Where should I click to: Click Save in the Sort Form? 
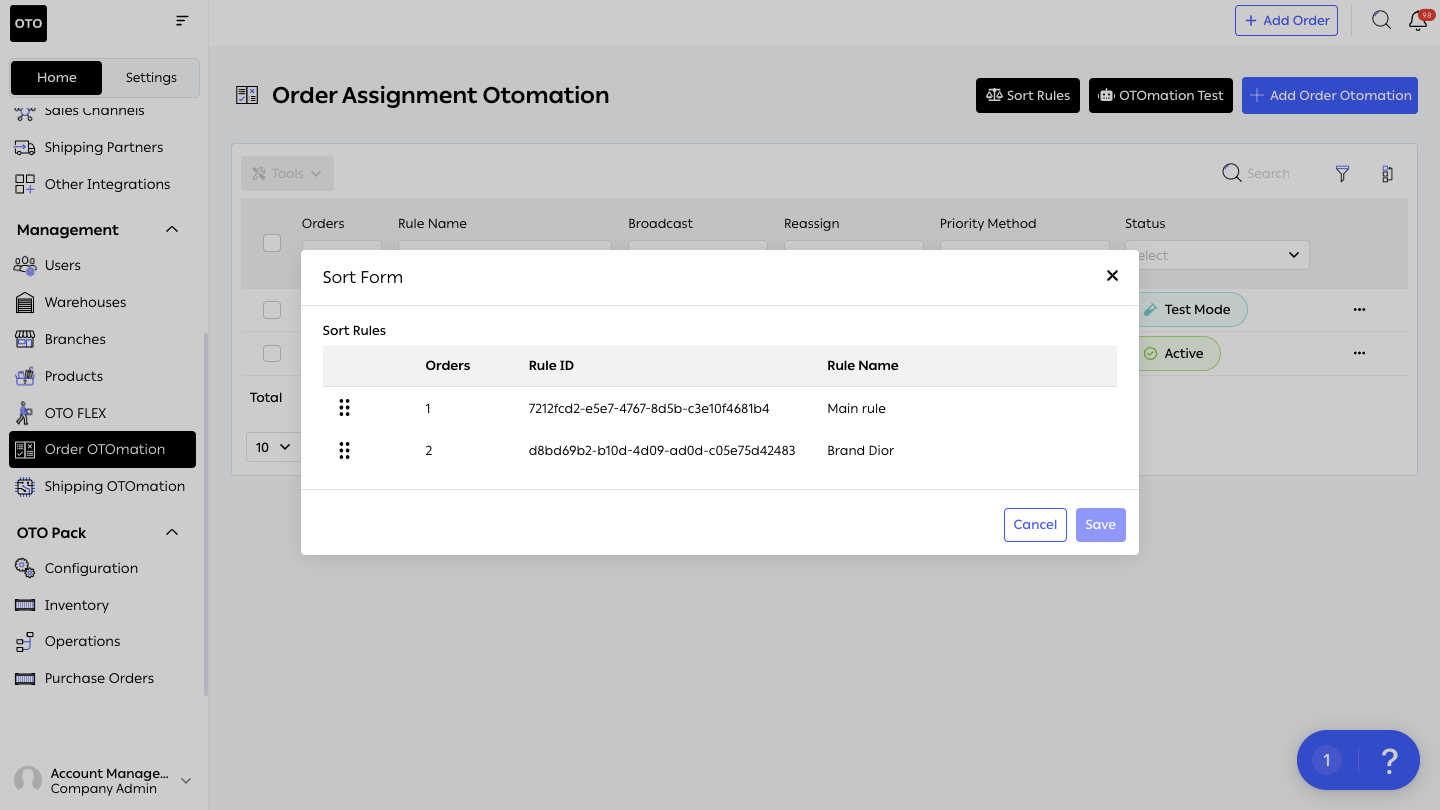1100,525
